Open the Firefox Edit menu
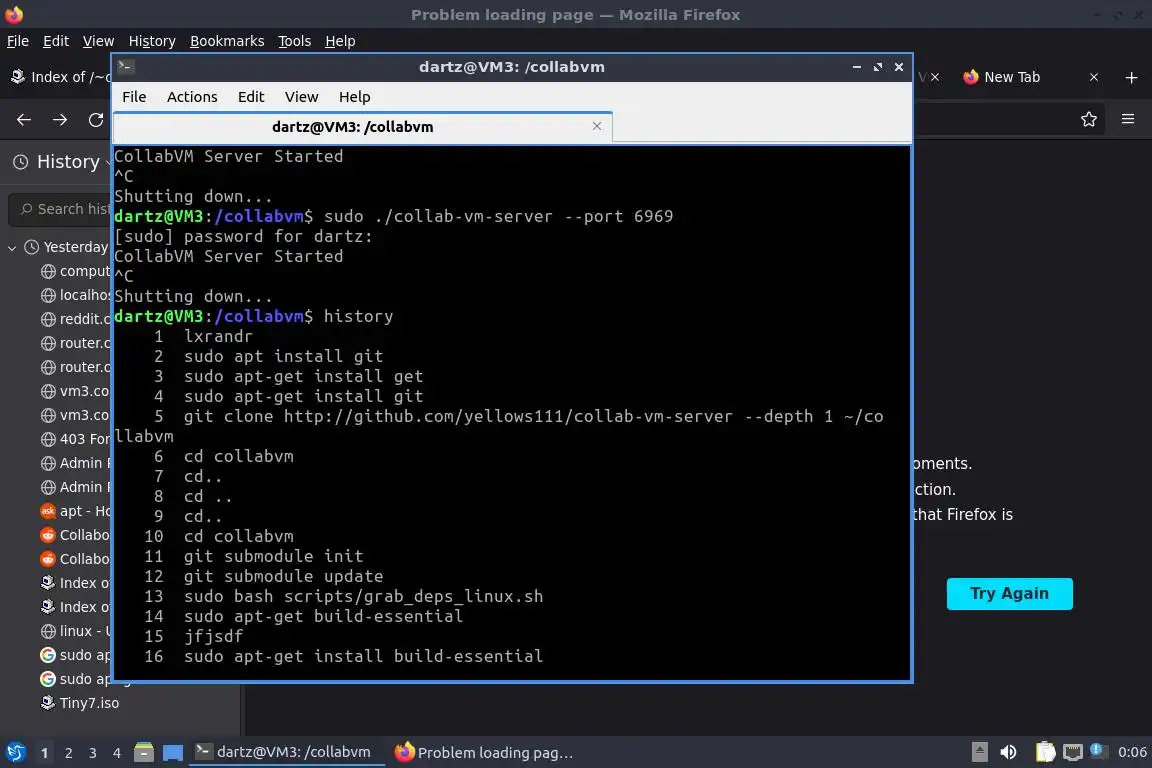1152x768 pixels. pyautogui.click(x=56, y=41)
